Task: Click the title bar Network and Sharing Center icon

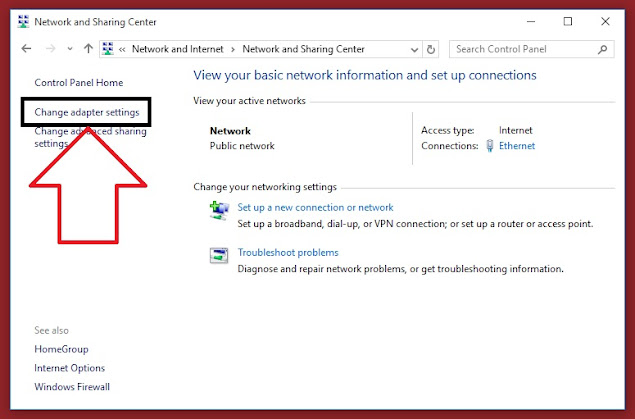Action: point(23,21)
